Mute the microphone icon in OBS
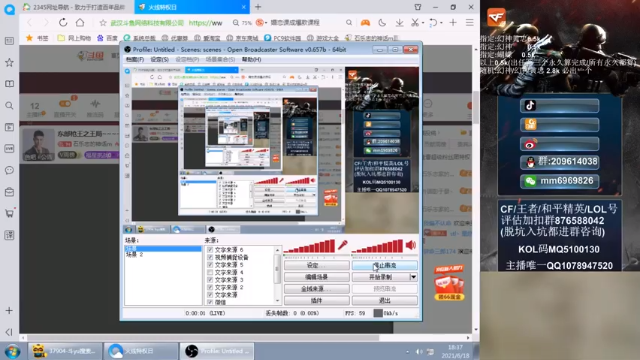This screenshot has height=360, width=640. (x=342, y=245)
